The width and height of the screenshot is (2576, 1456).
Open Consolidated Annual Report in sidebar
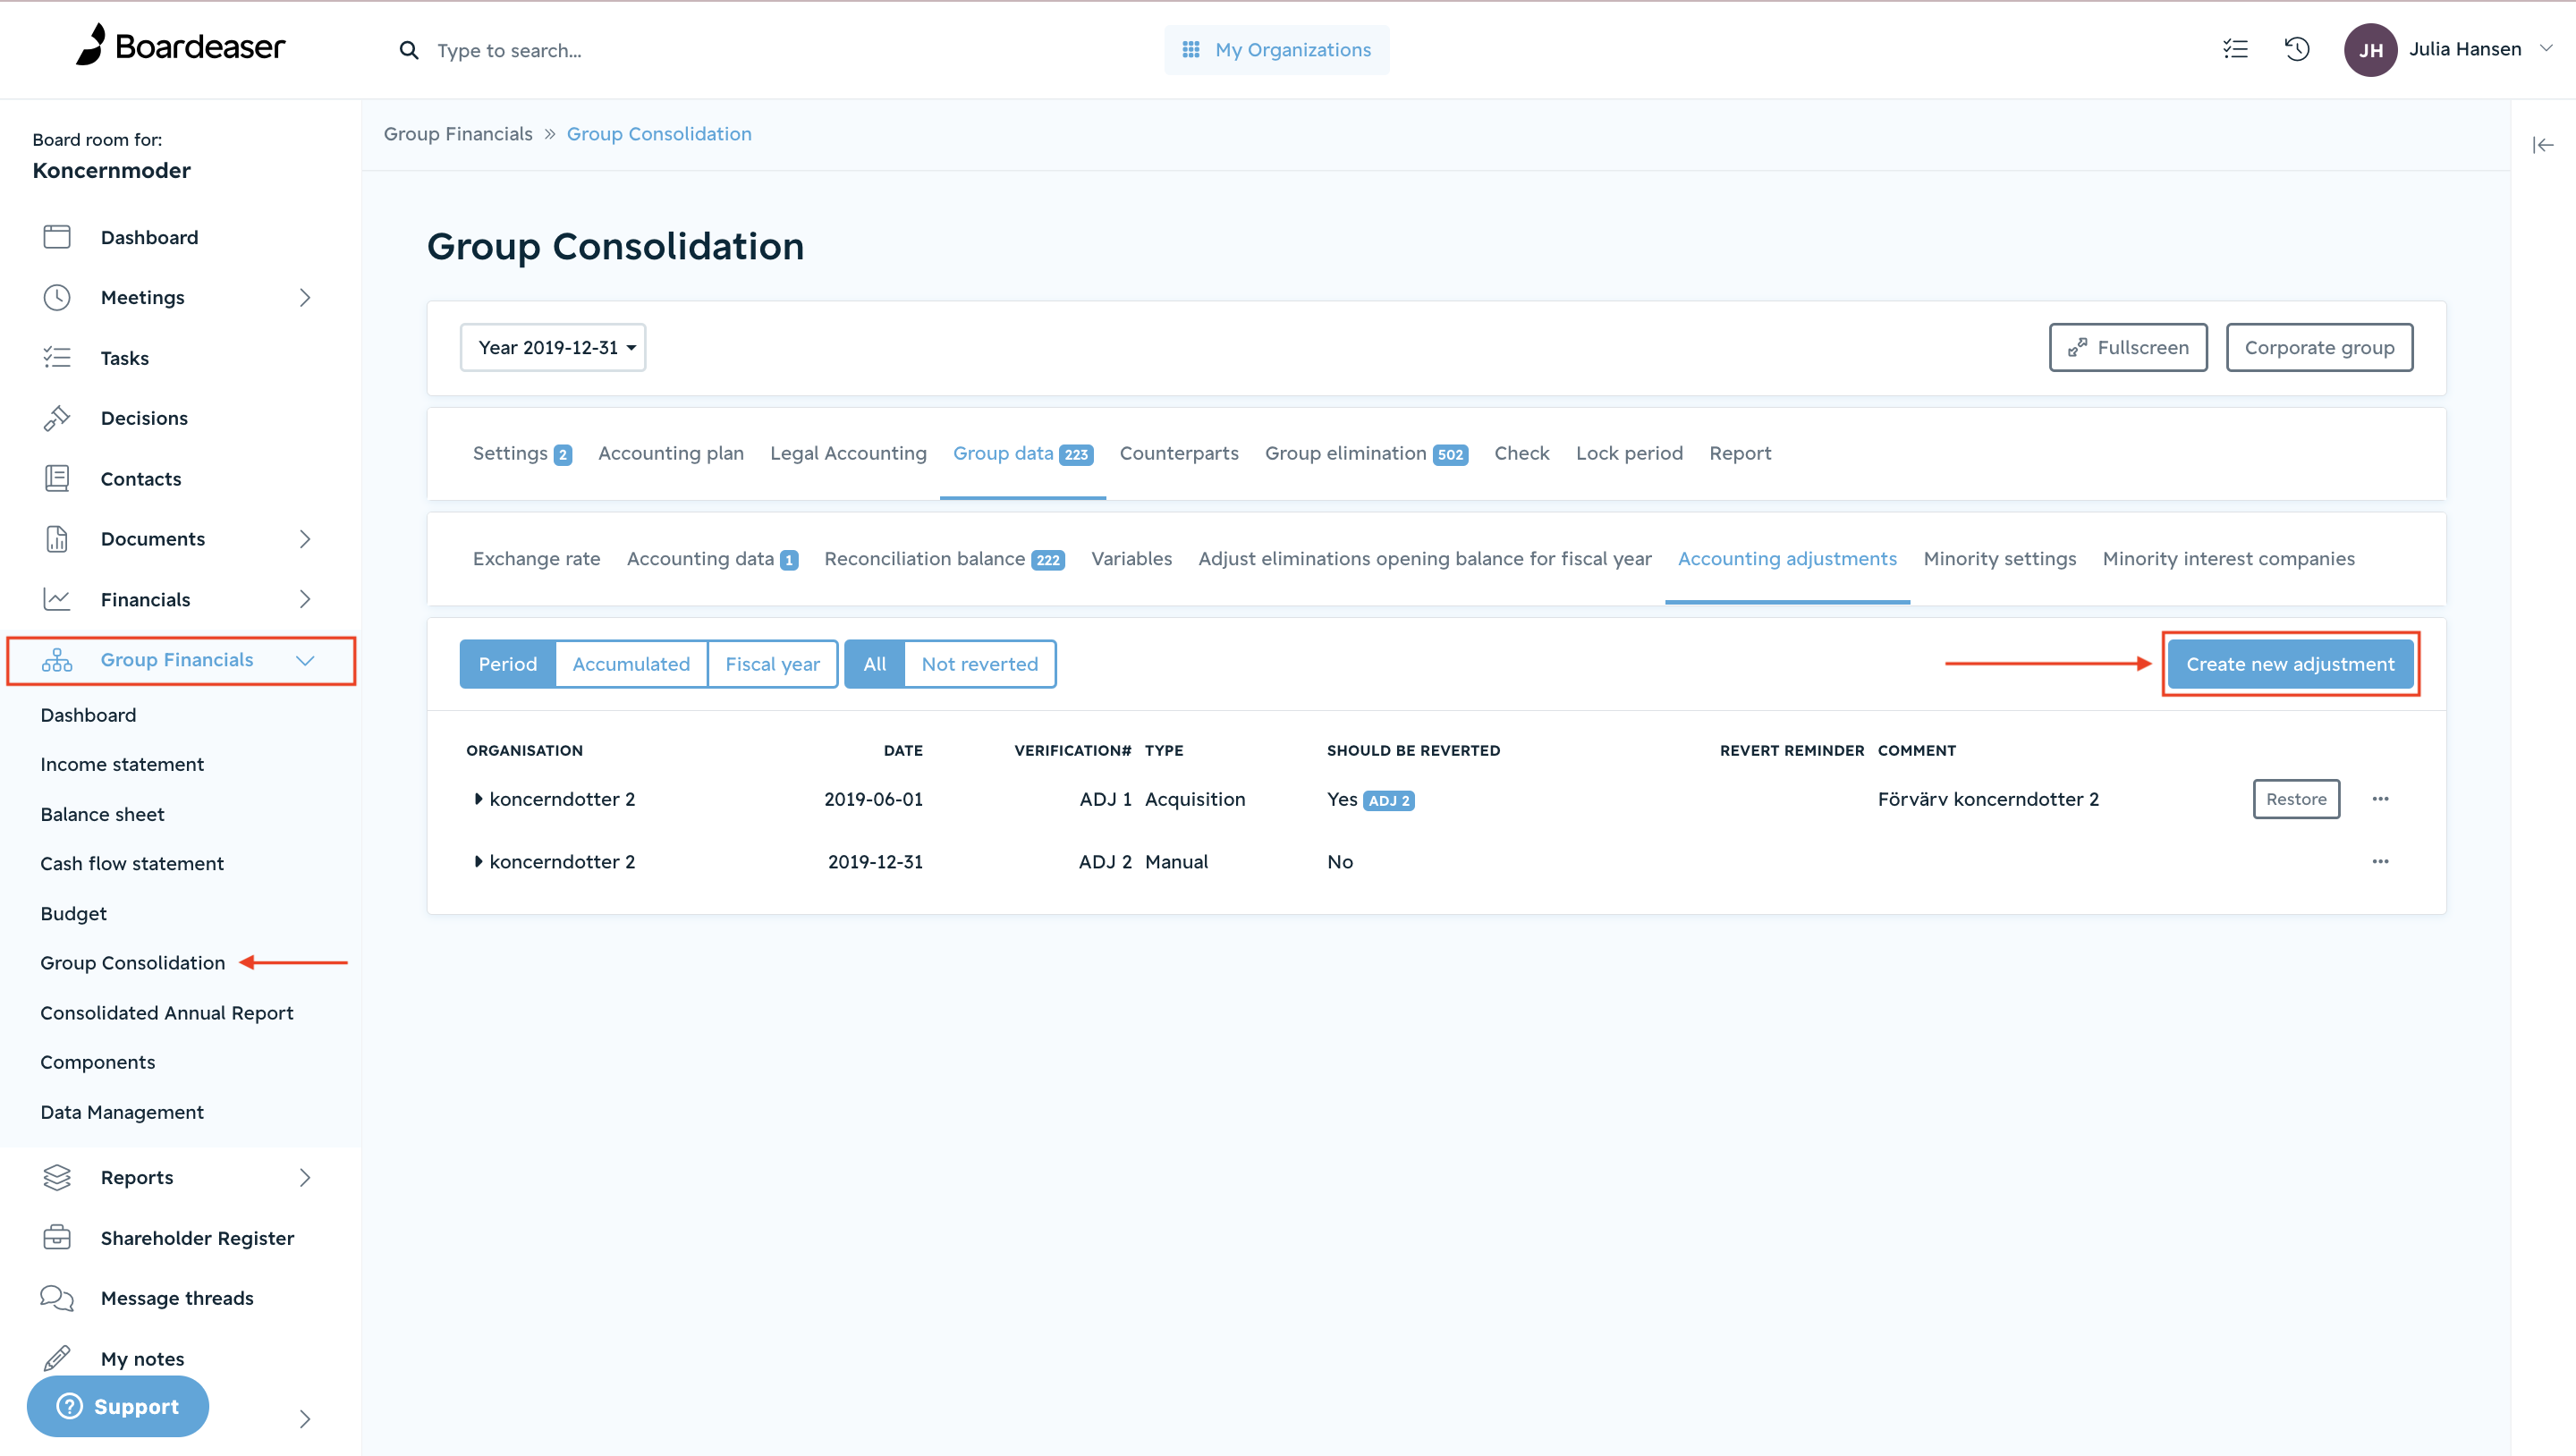coord(167,1013)
